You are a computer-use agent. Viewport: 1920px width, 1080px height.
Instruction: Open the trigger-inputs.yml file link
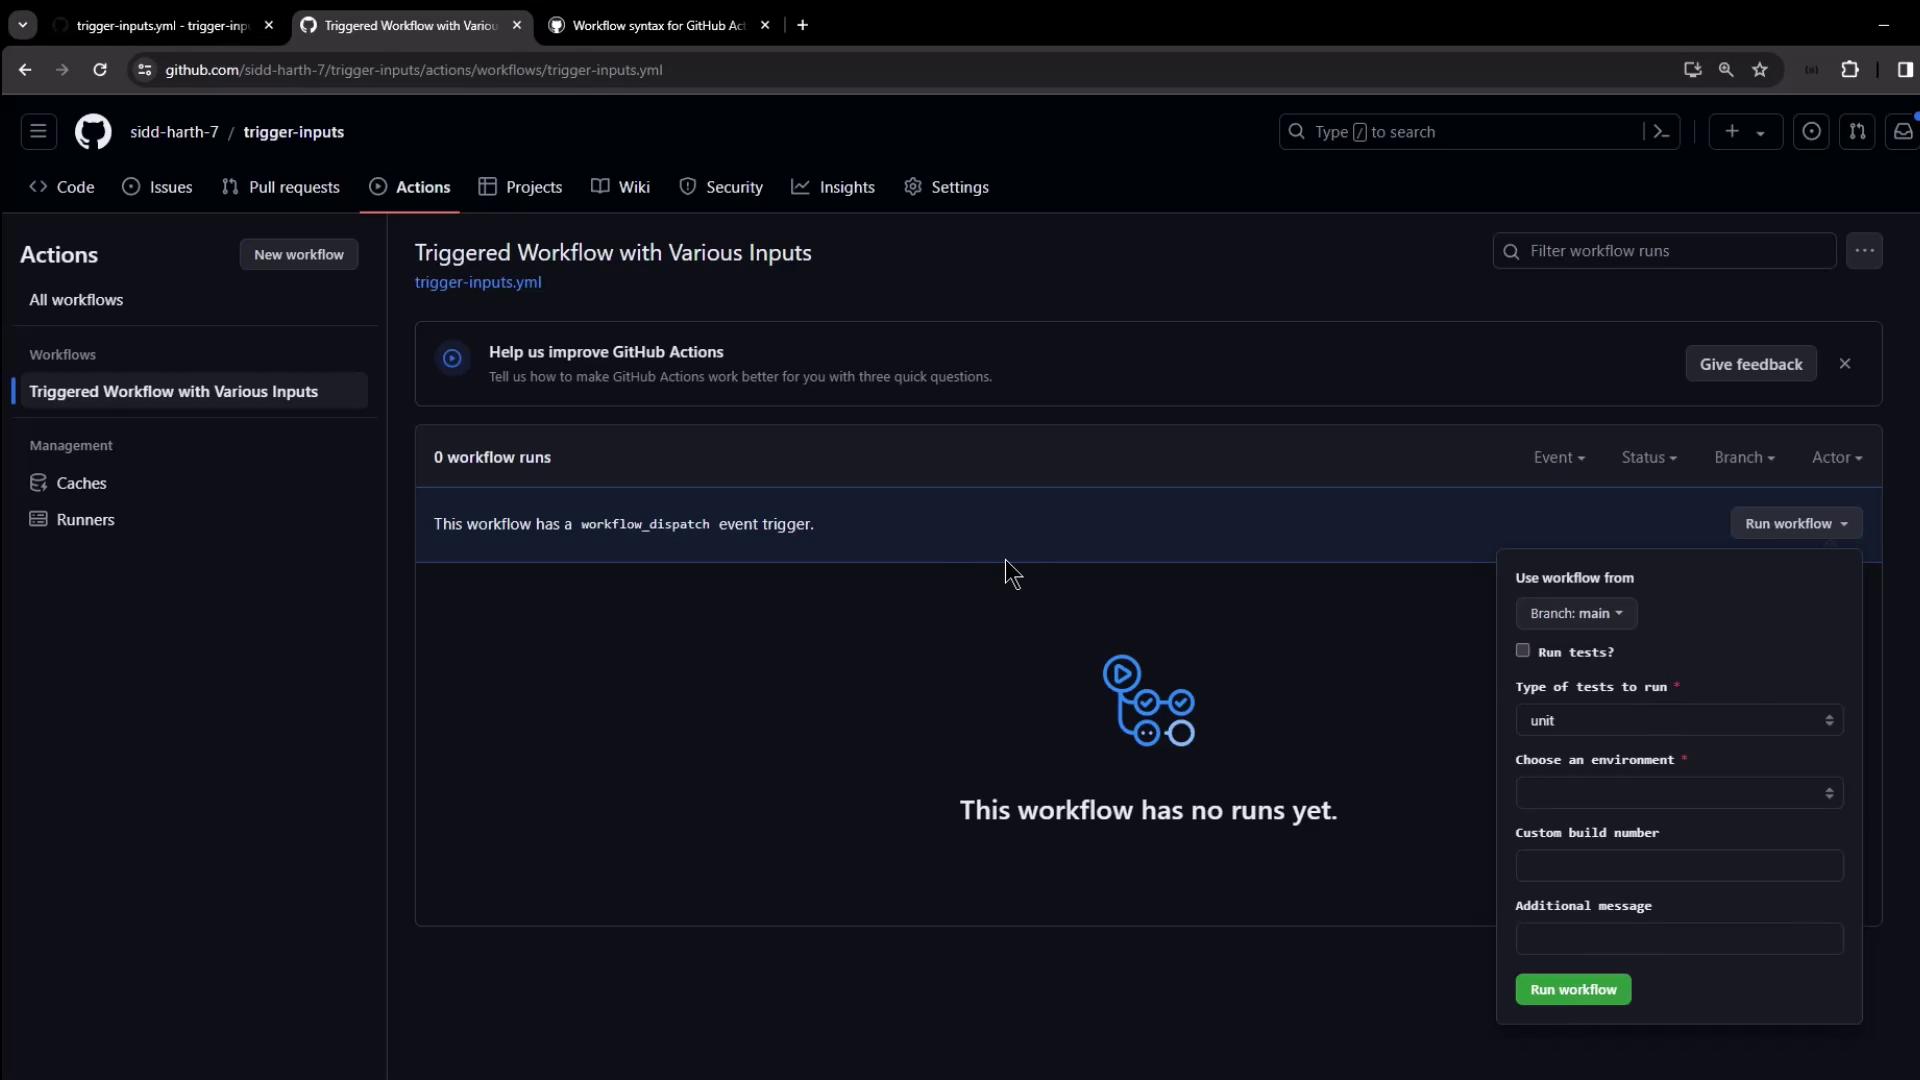point(478,283)
